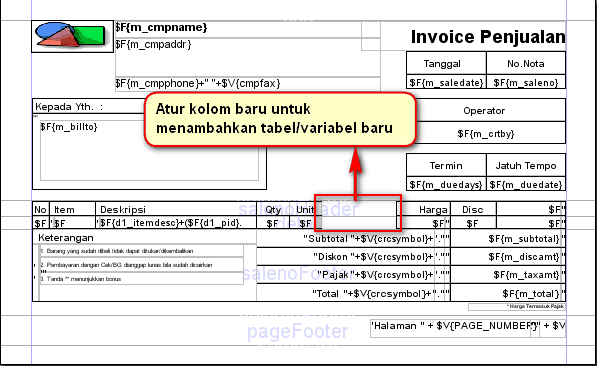Click the empty new column highlighted in red

(358, 216)
